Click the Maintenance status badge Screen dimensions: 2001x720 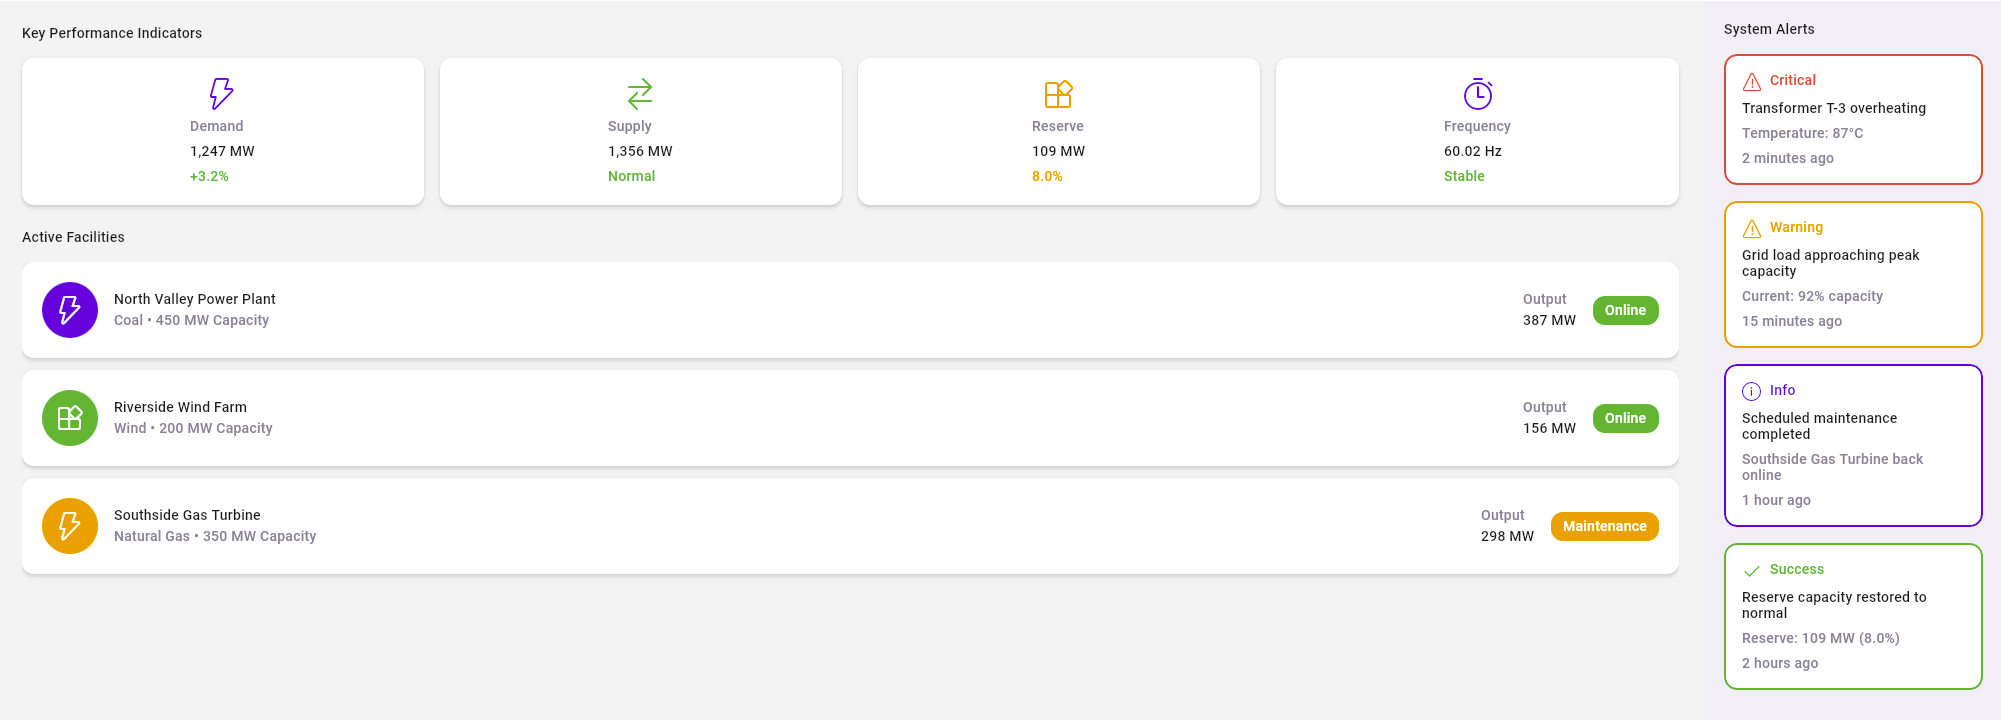1604,526
